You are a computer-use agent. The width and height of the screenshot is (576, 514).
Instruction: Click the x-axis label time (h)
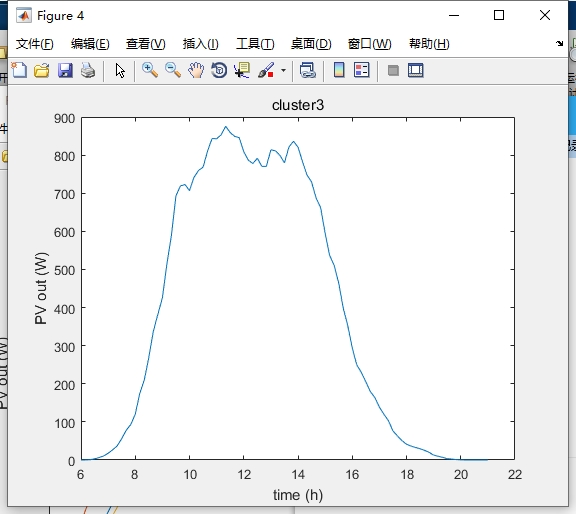298,495
